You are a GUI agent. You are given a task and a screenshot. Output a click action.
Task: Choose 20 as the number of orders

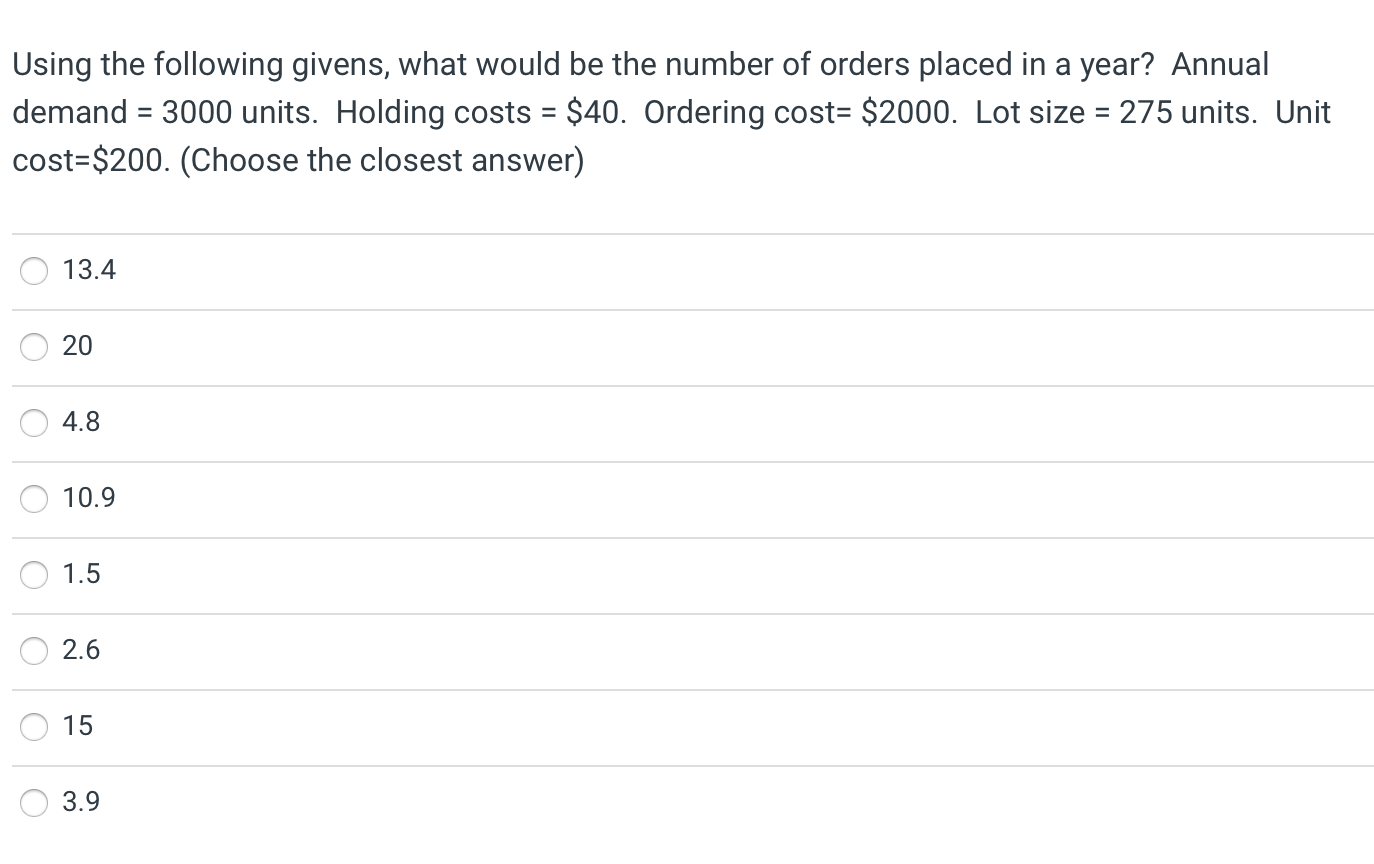(x=33, y=347)
